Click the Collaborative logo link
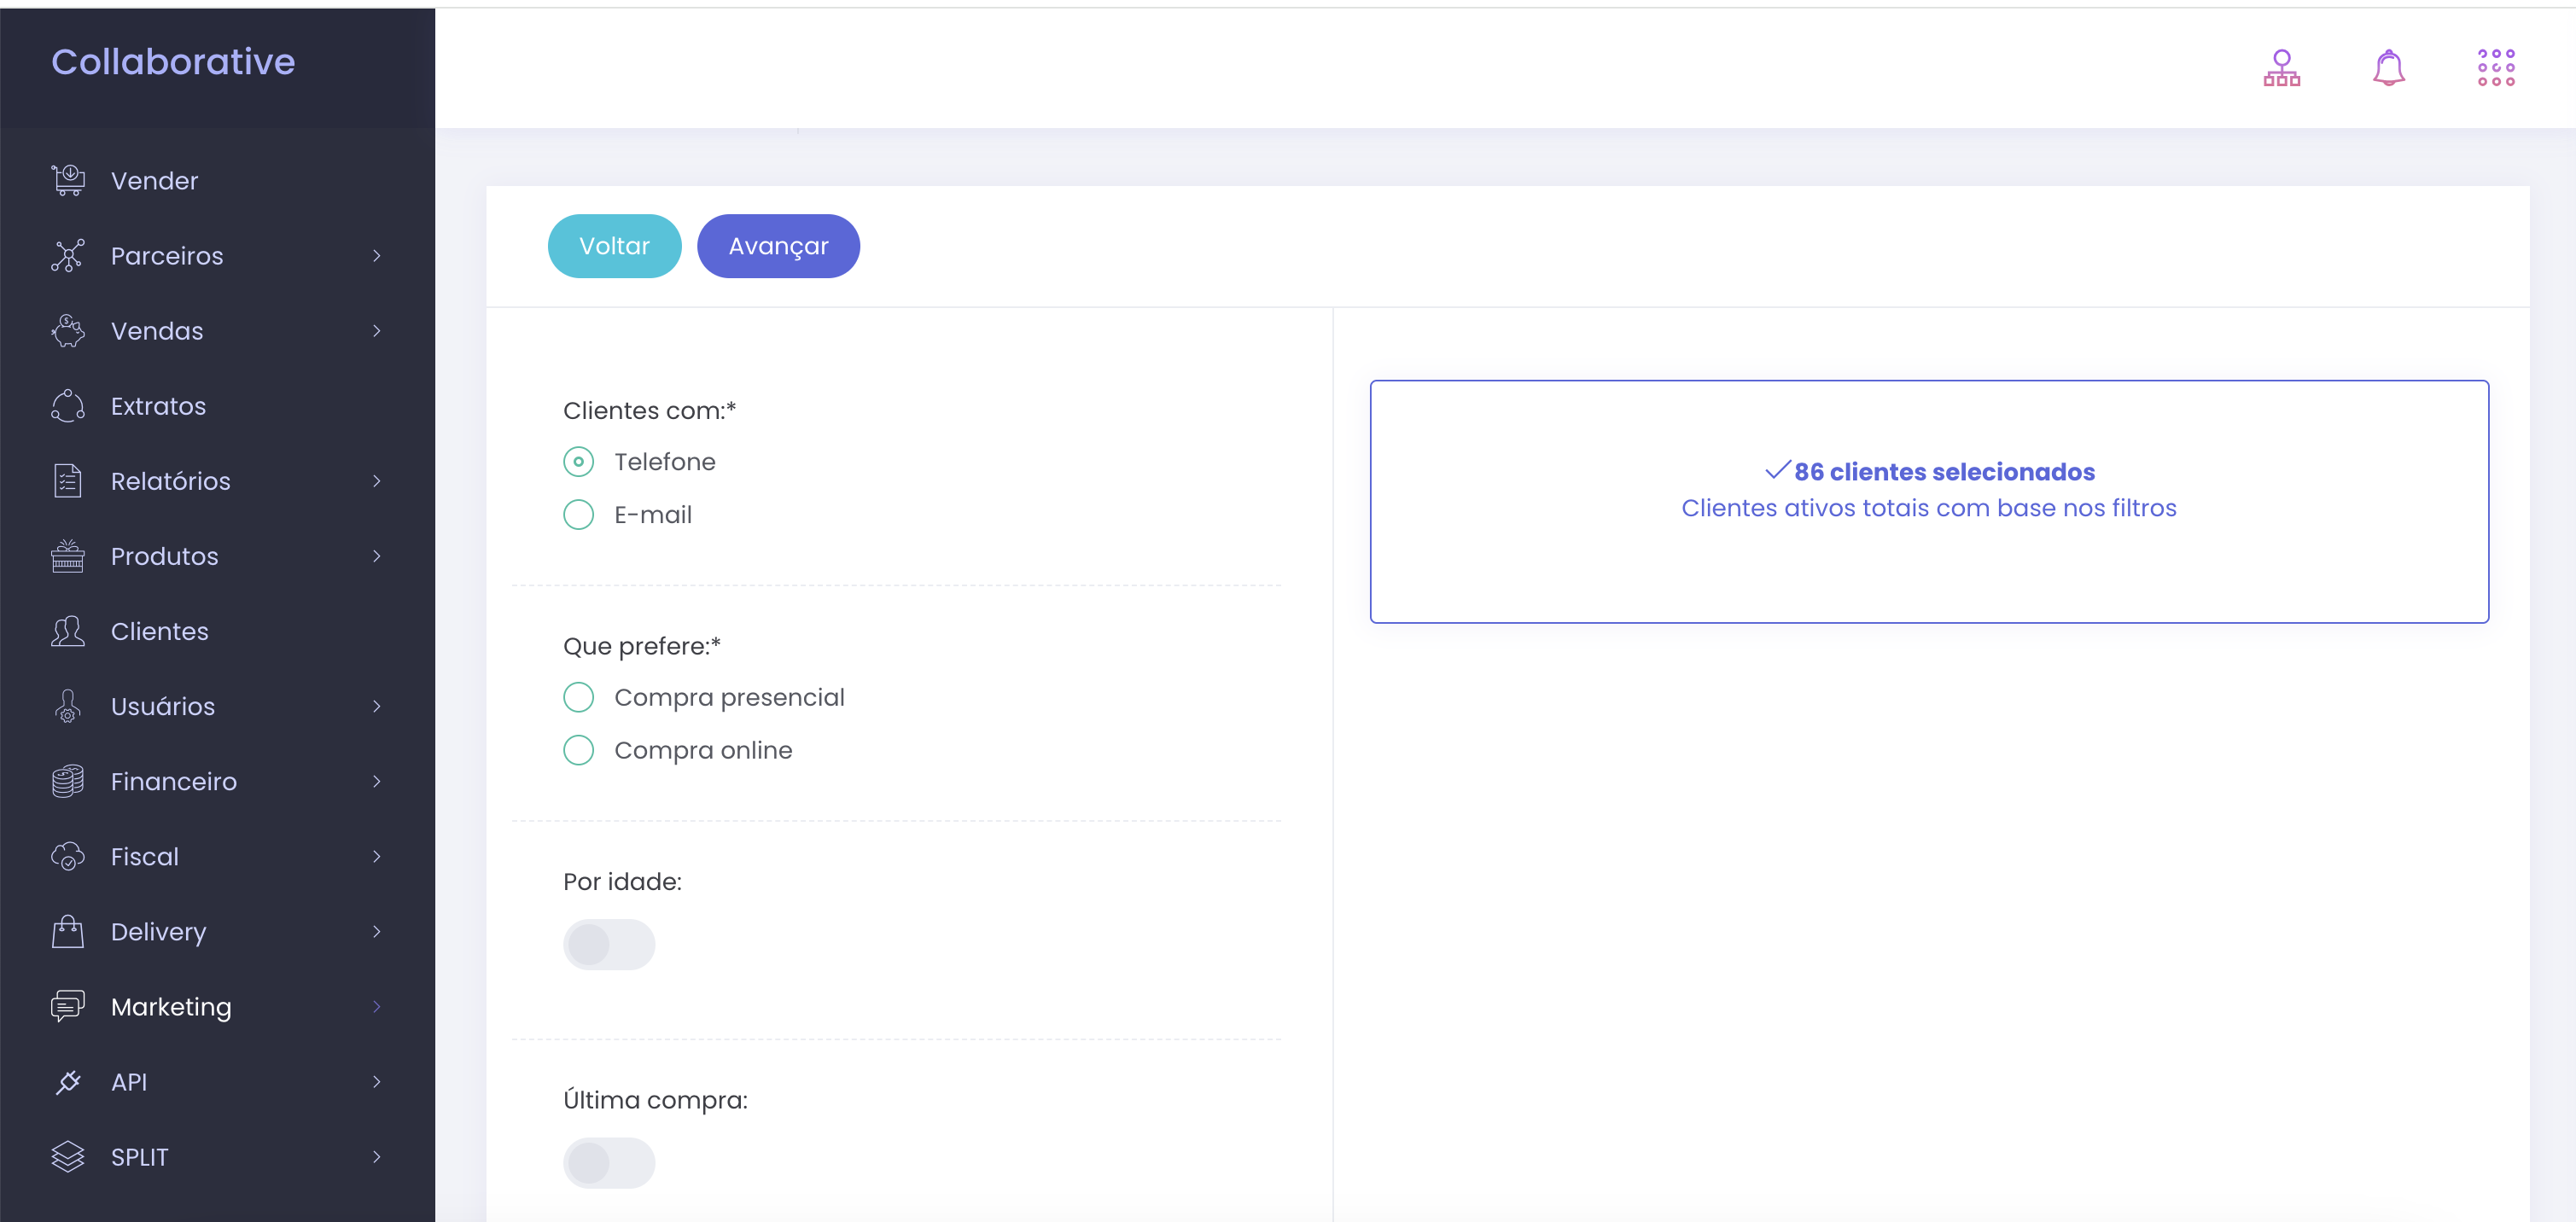 [x=173, y=62]
